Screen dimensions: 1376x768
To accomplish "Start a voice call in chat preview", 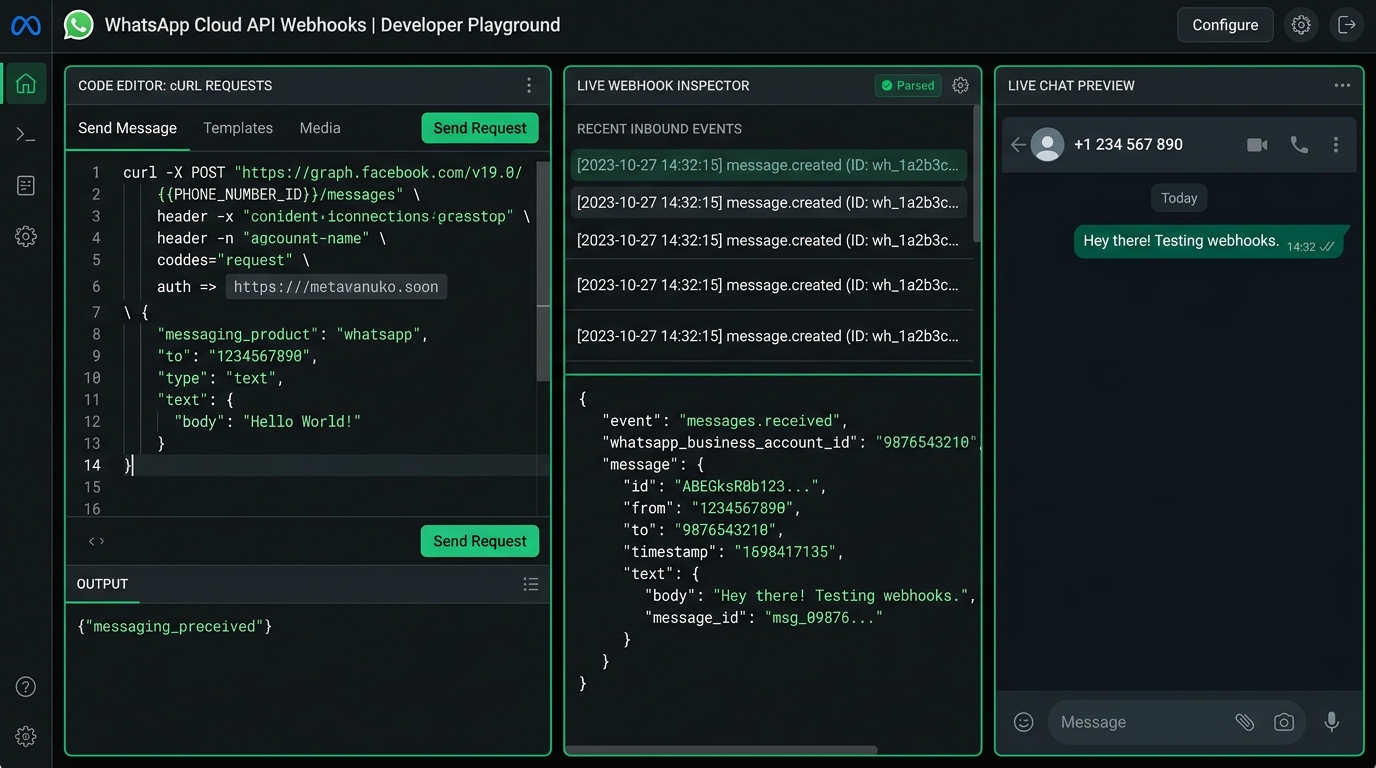I will 1299,145.
